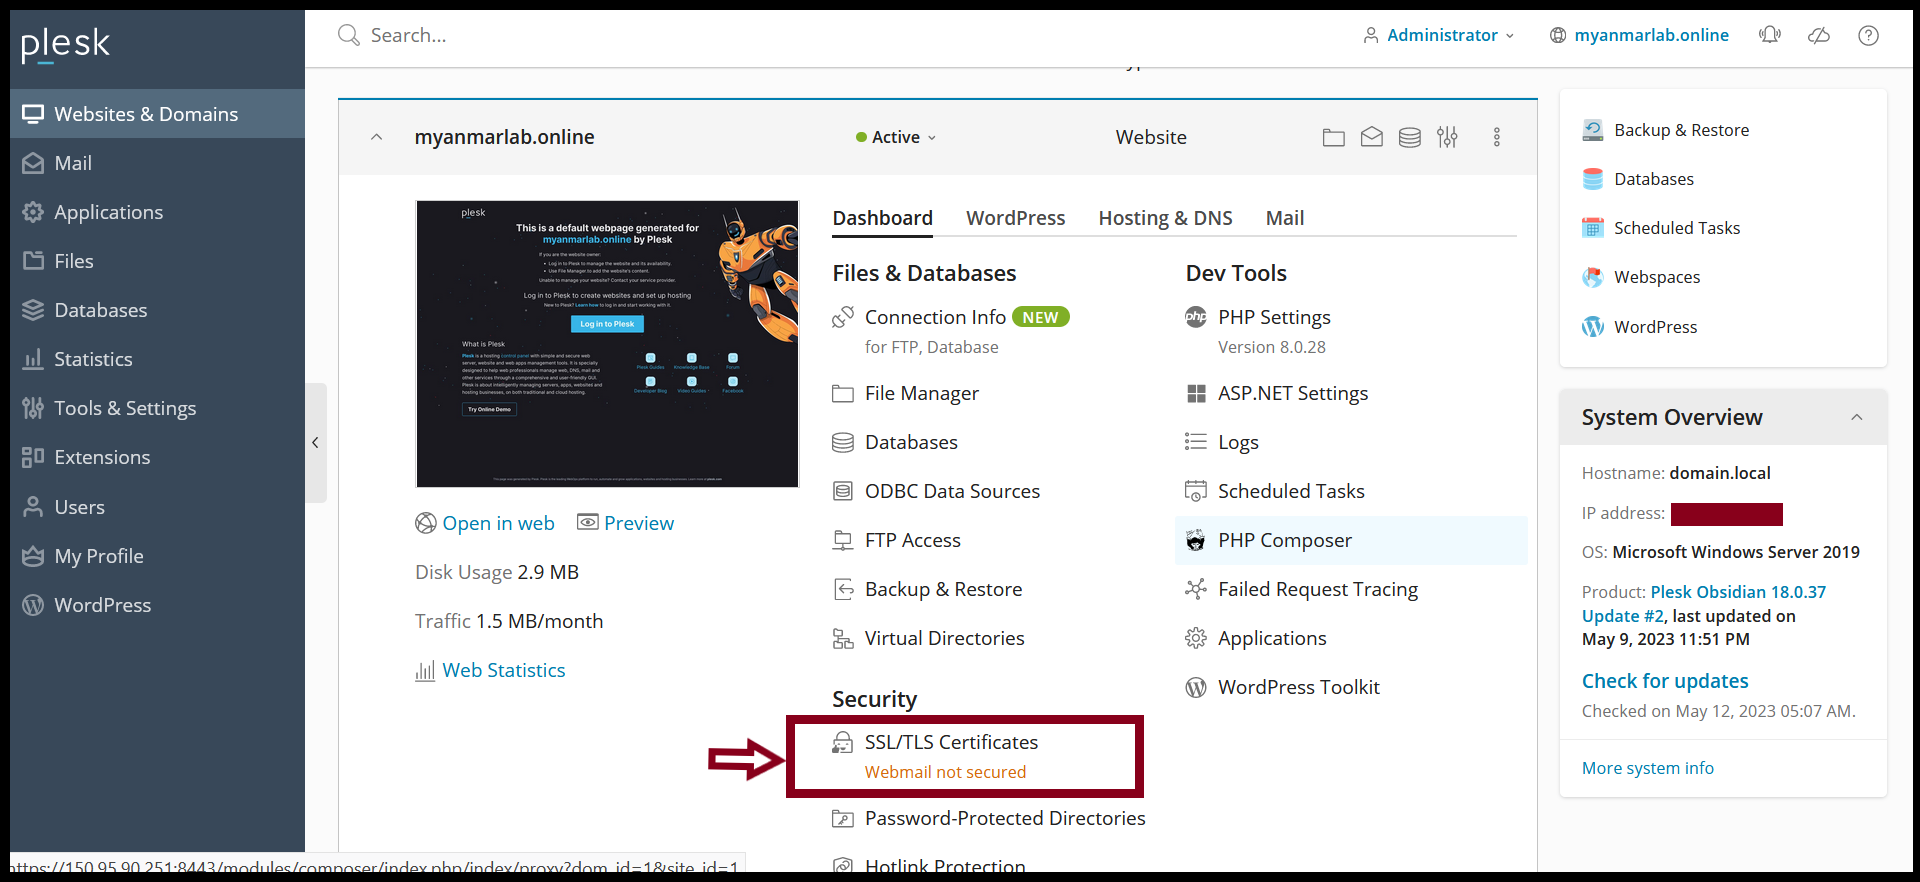Click the cloud icon in top bar
1920x882 pixels.
click(x=1819, y=36)
